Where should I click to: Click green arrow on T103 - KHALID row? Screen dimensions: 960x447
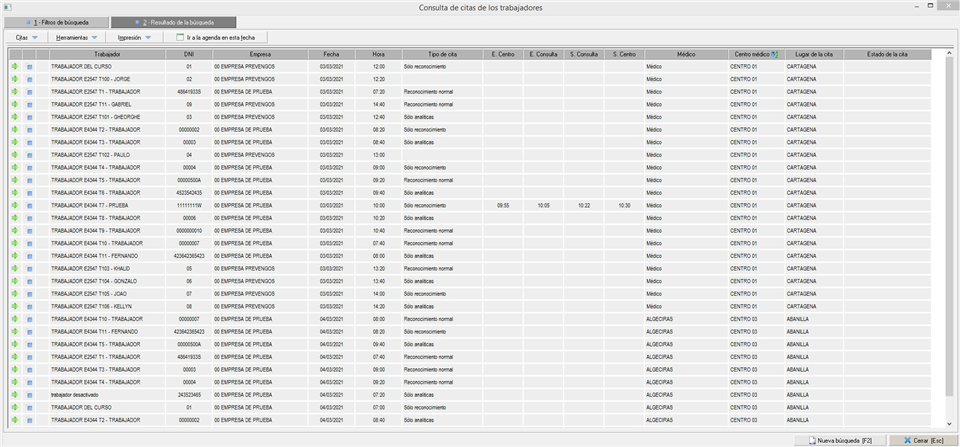coord(15,268)
